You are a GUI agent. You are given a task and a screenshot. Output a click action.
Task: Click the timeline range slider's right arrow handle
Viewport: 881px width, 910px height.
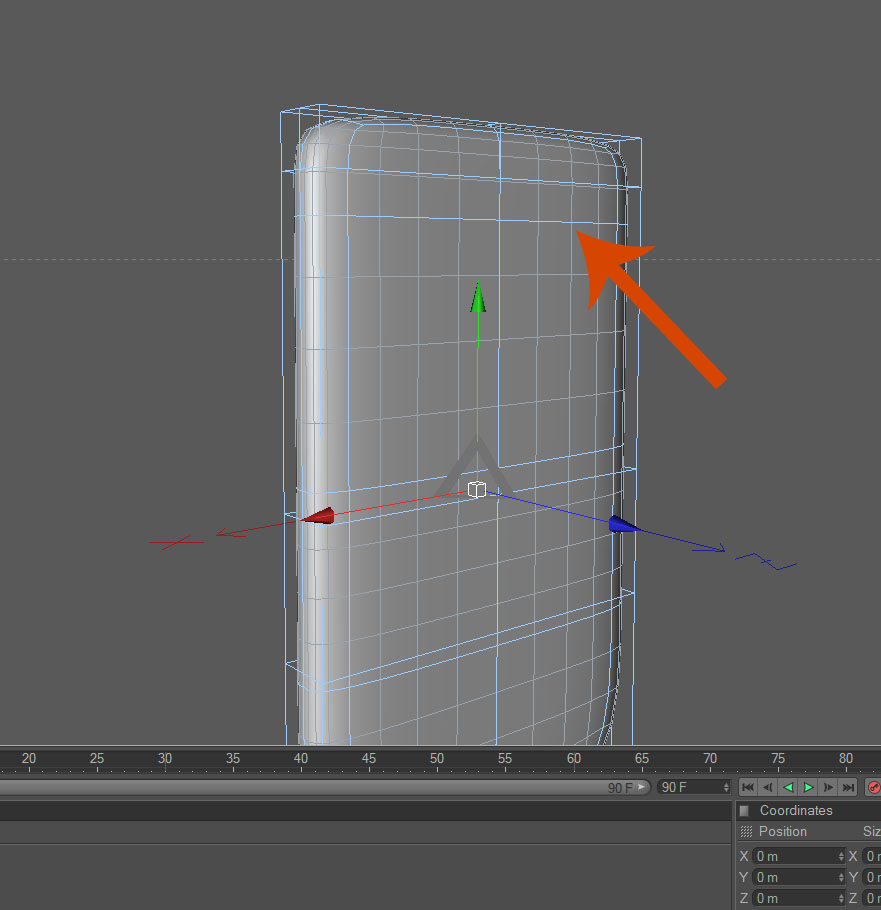(x=641, y=787)
